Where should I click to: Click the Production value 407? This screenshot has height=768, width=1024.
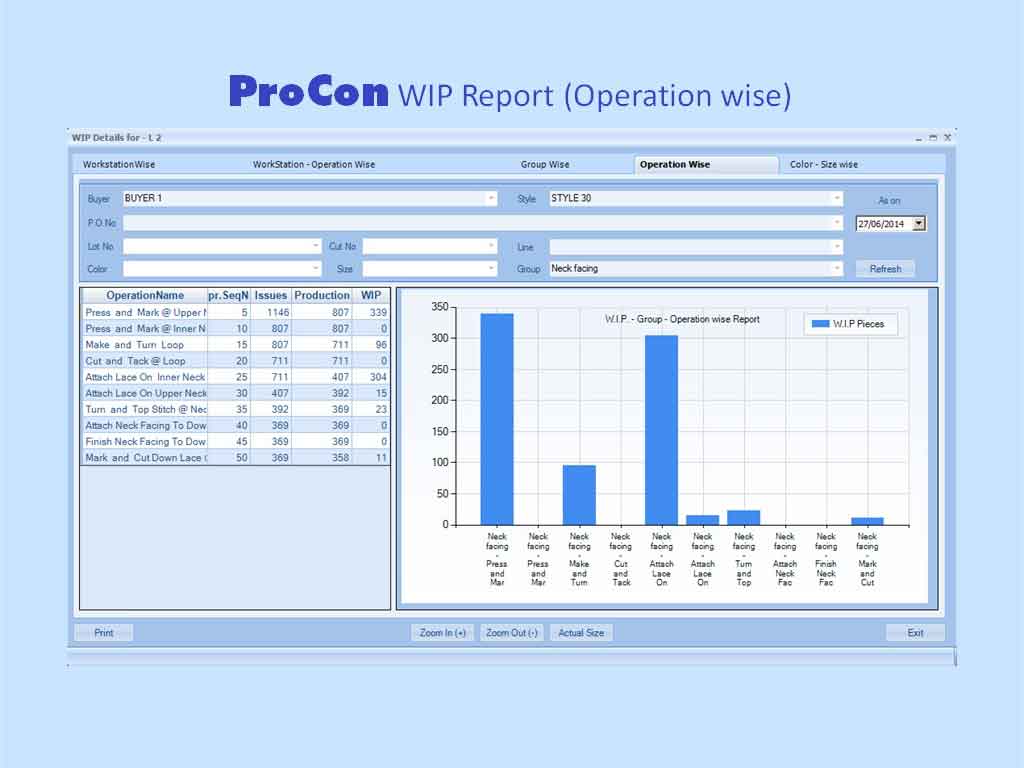click(x=340, y=377)
